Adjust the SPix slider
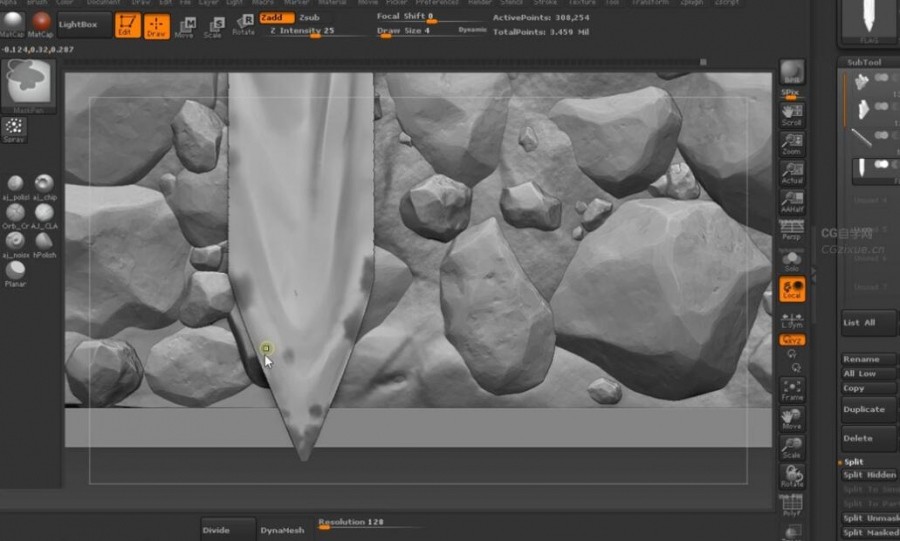Image resolution: width=900 pixels, height=541 pixels. coord(792,94)
